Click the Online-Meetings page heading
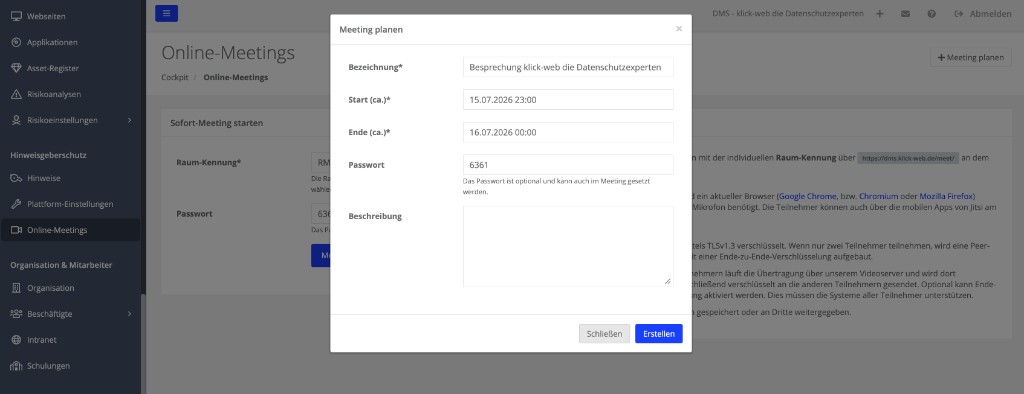 [x=228, y=53]
